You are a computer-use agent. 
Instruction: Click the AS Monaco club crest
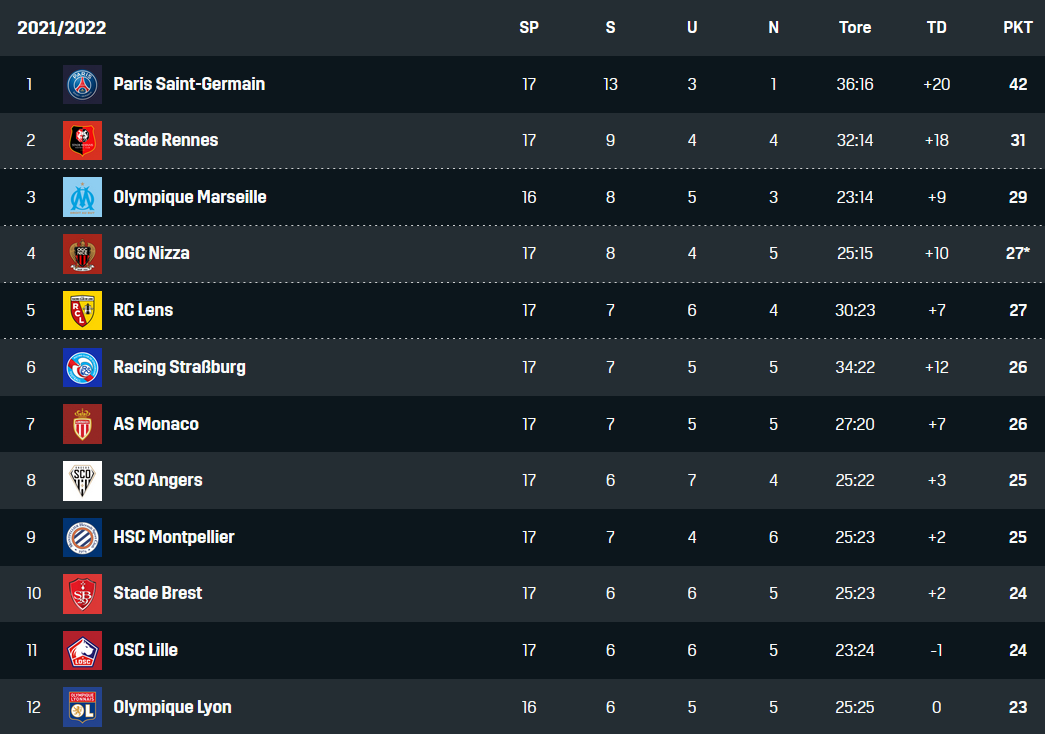[82, 423]
